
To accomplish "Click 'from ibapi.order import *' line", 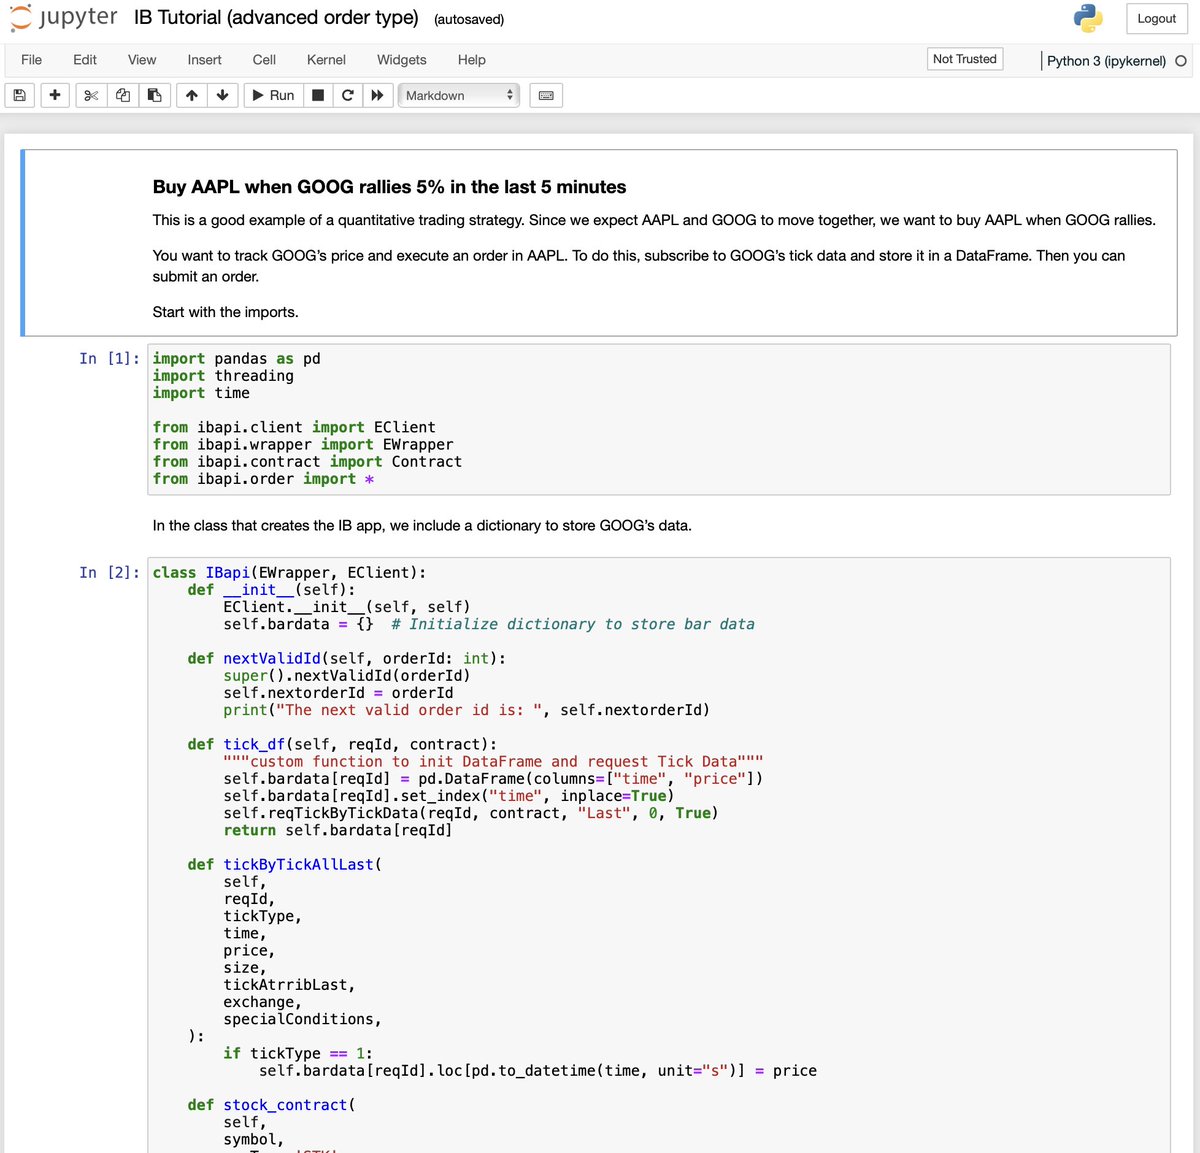I will pos(264,479).
